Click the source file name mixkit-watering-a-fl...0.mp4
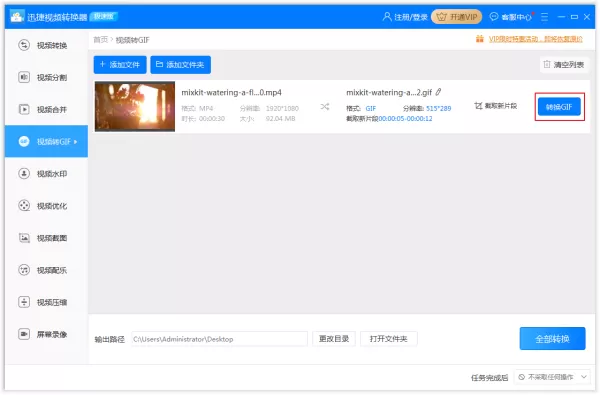 tap(231, 93)
